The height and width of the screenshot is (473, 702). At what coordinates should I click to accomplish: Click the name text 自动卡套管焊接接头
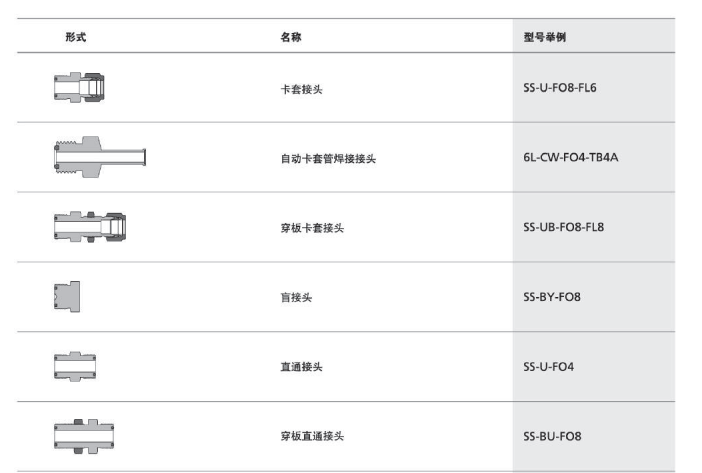tap(328, 158)
